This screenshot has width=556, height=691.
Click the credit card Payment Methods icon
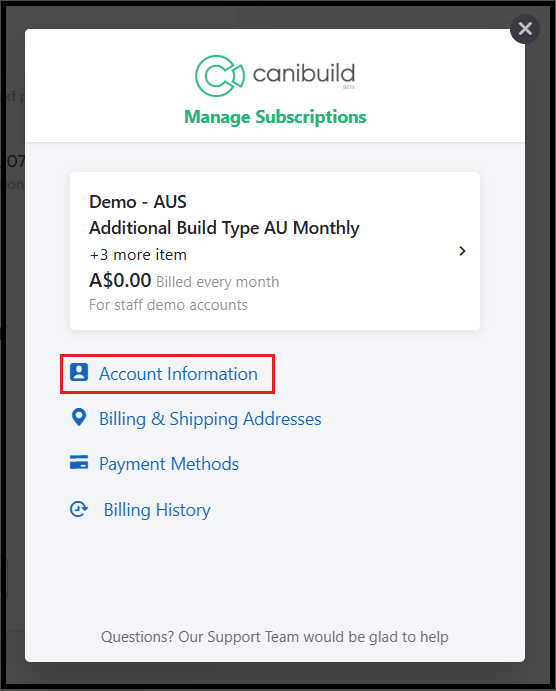coord(79,462)
